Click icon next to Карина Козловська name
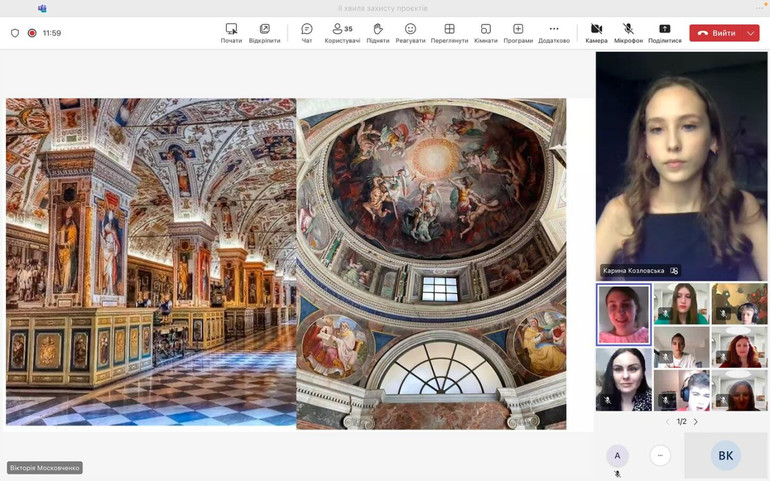This screenshot has height=481, width=770. 674,271
